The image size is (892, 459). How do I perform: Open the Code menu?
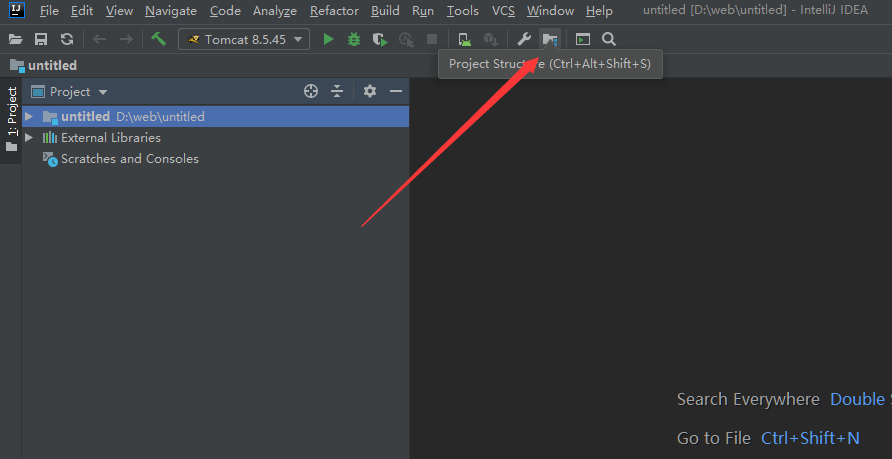[225, 11]
